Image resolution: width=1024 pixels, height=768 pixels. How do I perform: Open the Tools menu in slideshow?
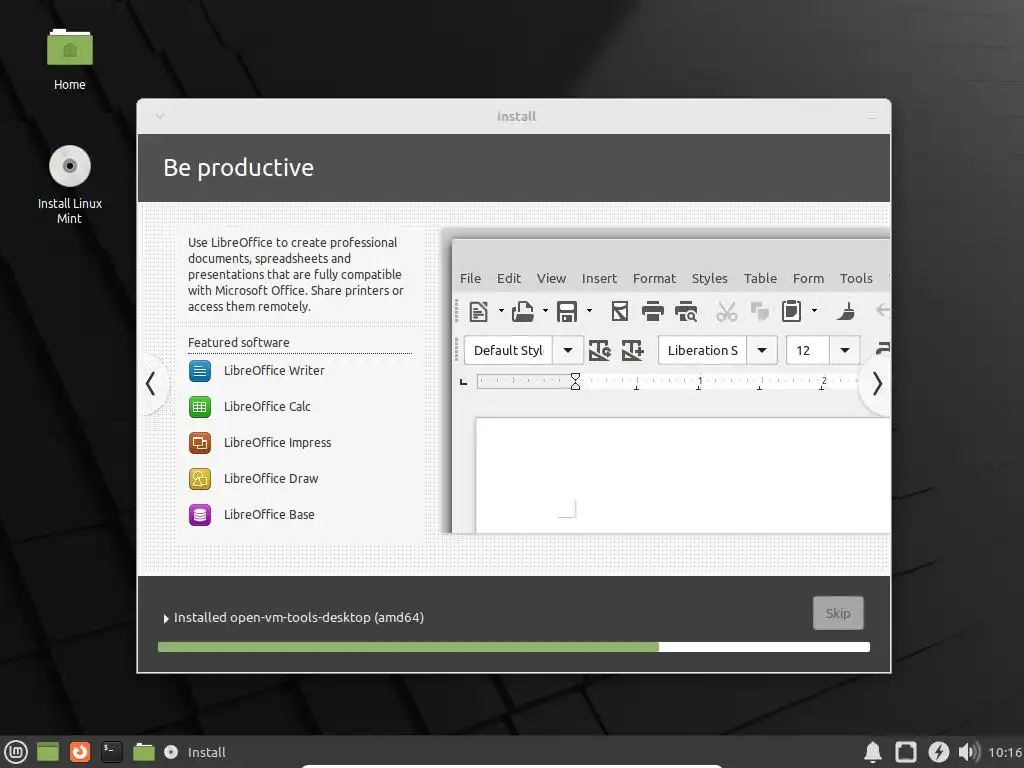pos(856,279)
